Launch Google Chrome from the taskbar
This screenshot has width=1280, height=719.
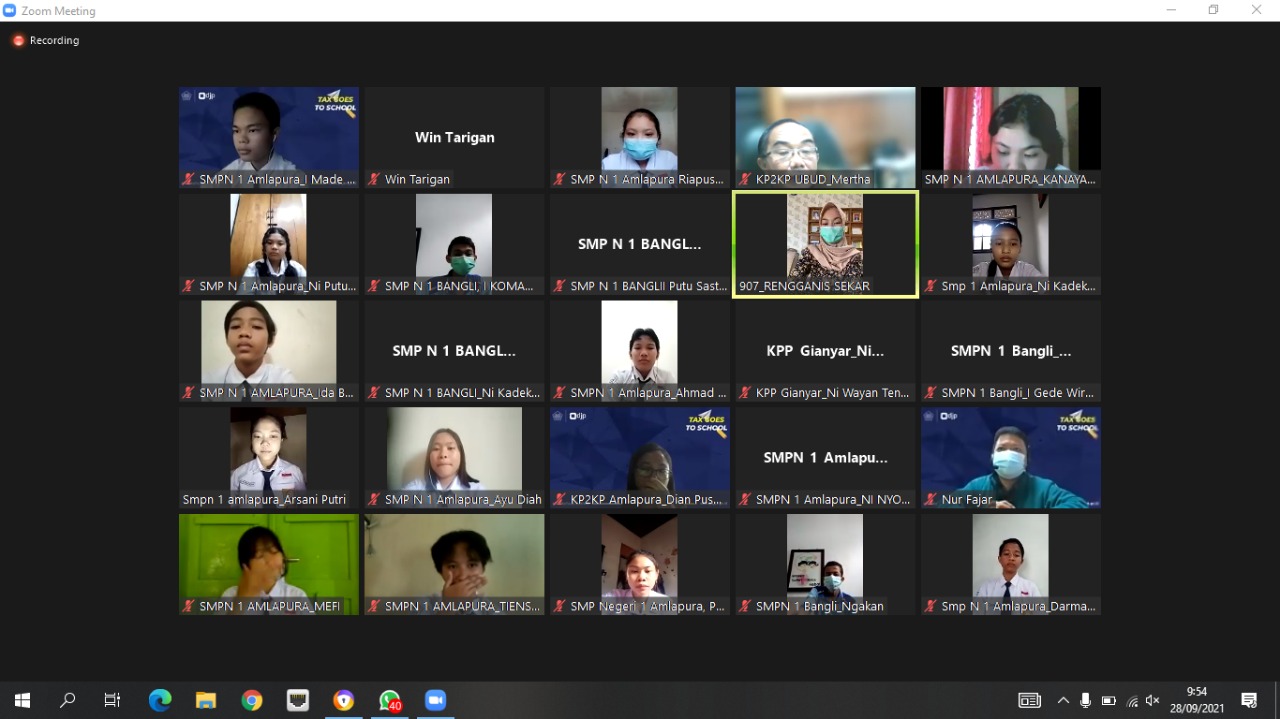coord(252,700)
